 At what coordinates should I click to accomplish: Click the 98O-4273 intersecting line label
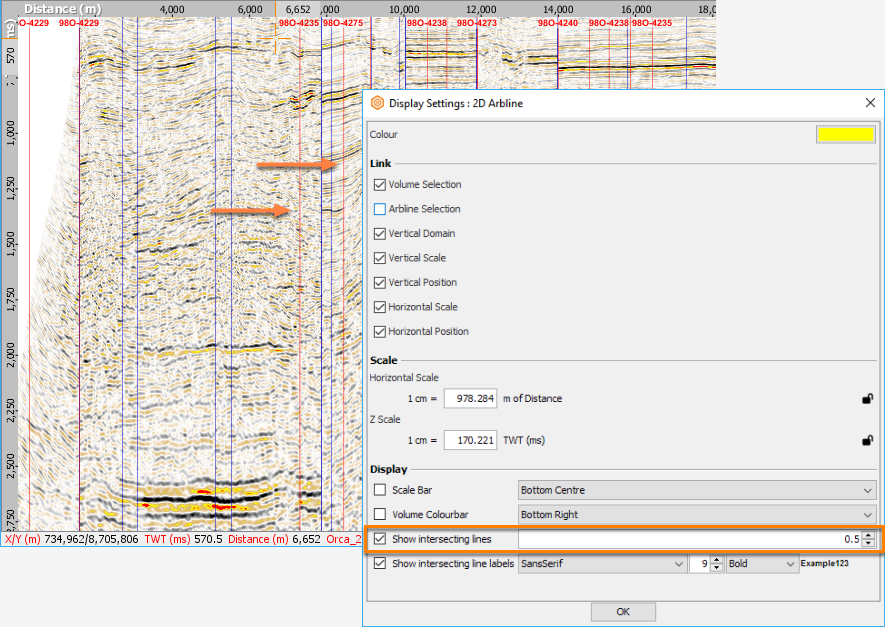pyautogui.click(x=477, y=23)
